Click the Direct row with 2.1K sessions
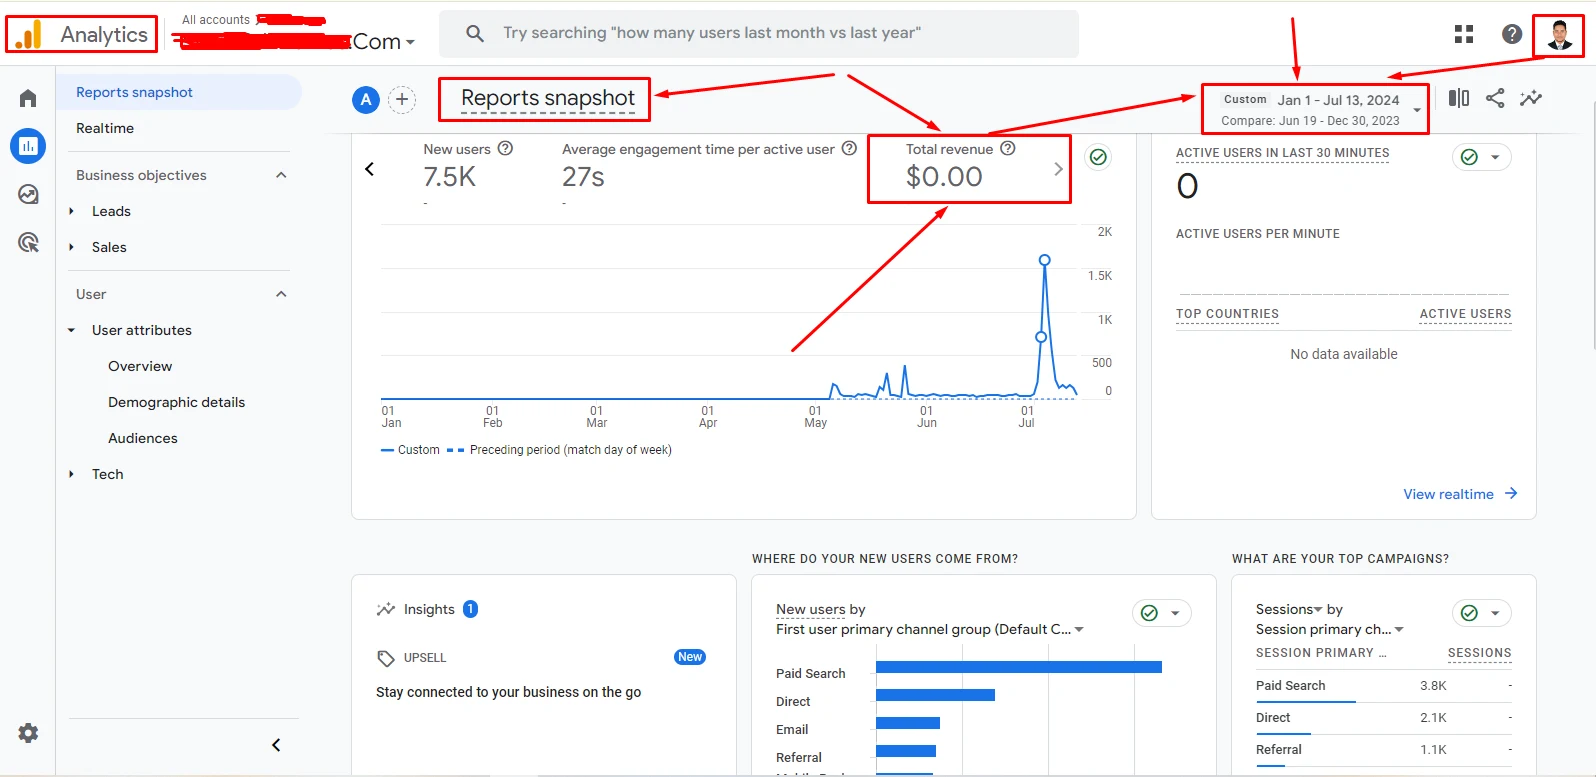The width and height of the screenshot is (1596, 777). (1384, 718)
